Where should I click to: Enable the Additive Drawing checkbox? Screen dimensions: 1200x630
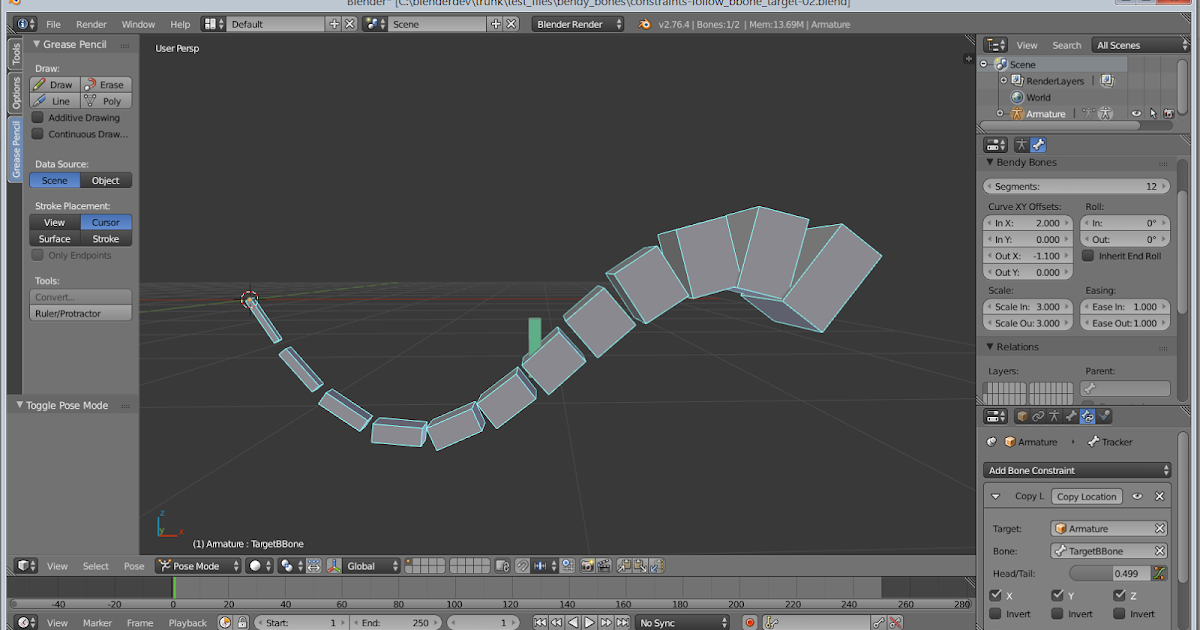(38, 118)
